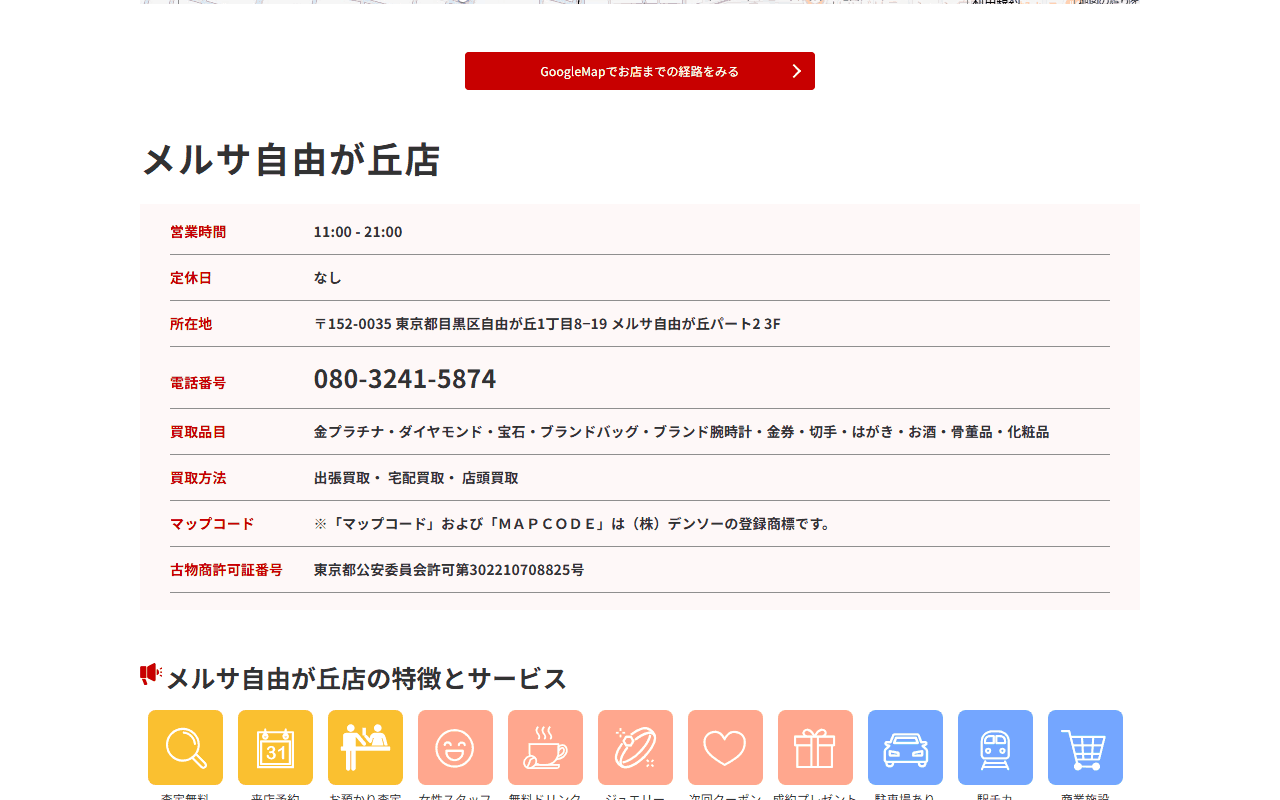
Task: Click the 営業時間 label
Action: point(198,232)
